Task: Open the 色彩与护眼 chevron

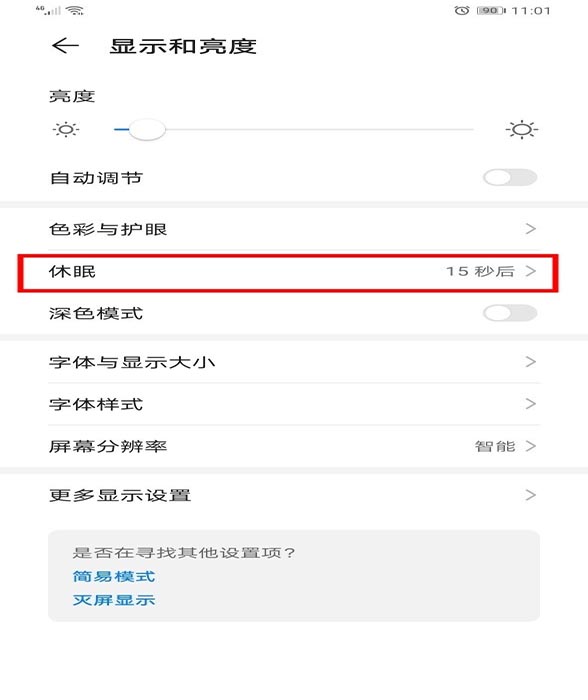Action: pyautogui.click(x=530, y=229)
